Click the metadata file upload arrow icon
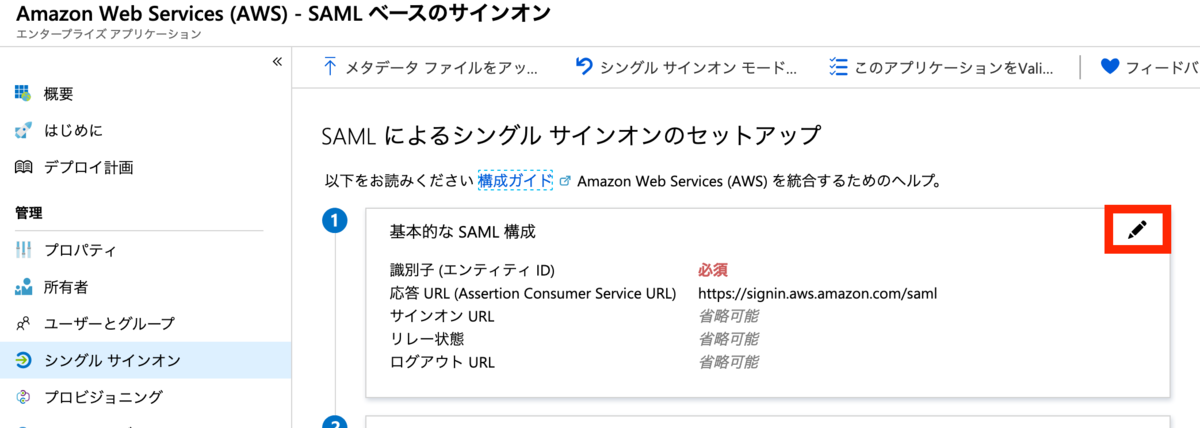This screenshot has height=428, width=1200. coord(329,67)
